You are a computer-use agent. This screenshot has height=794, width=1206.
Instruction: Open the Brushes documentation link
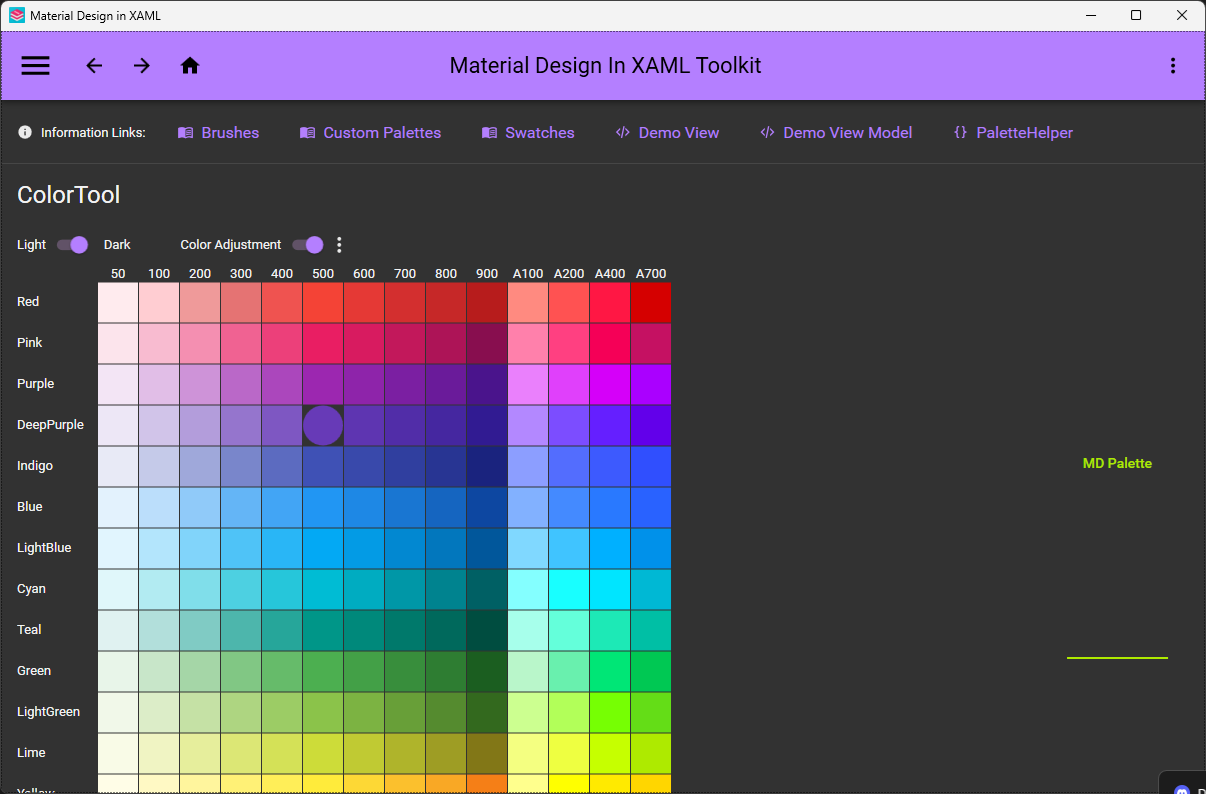point(229,131)
